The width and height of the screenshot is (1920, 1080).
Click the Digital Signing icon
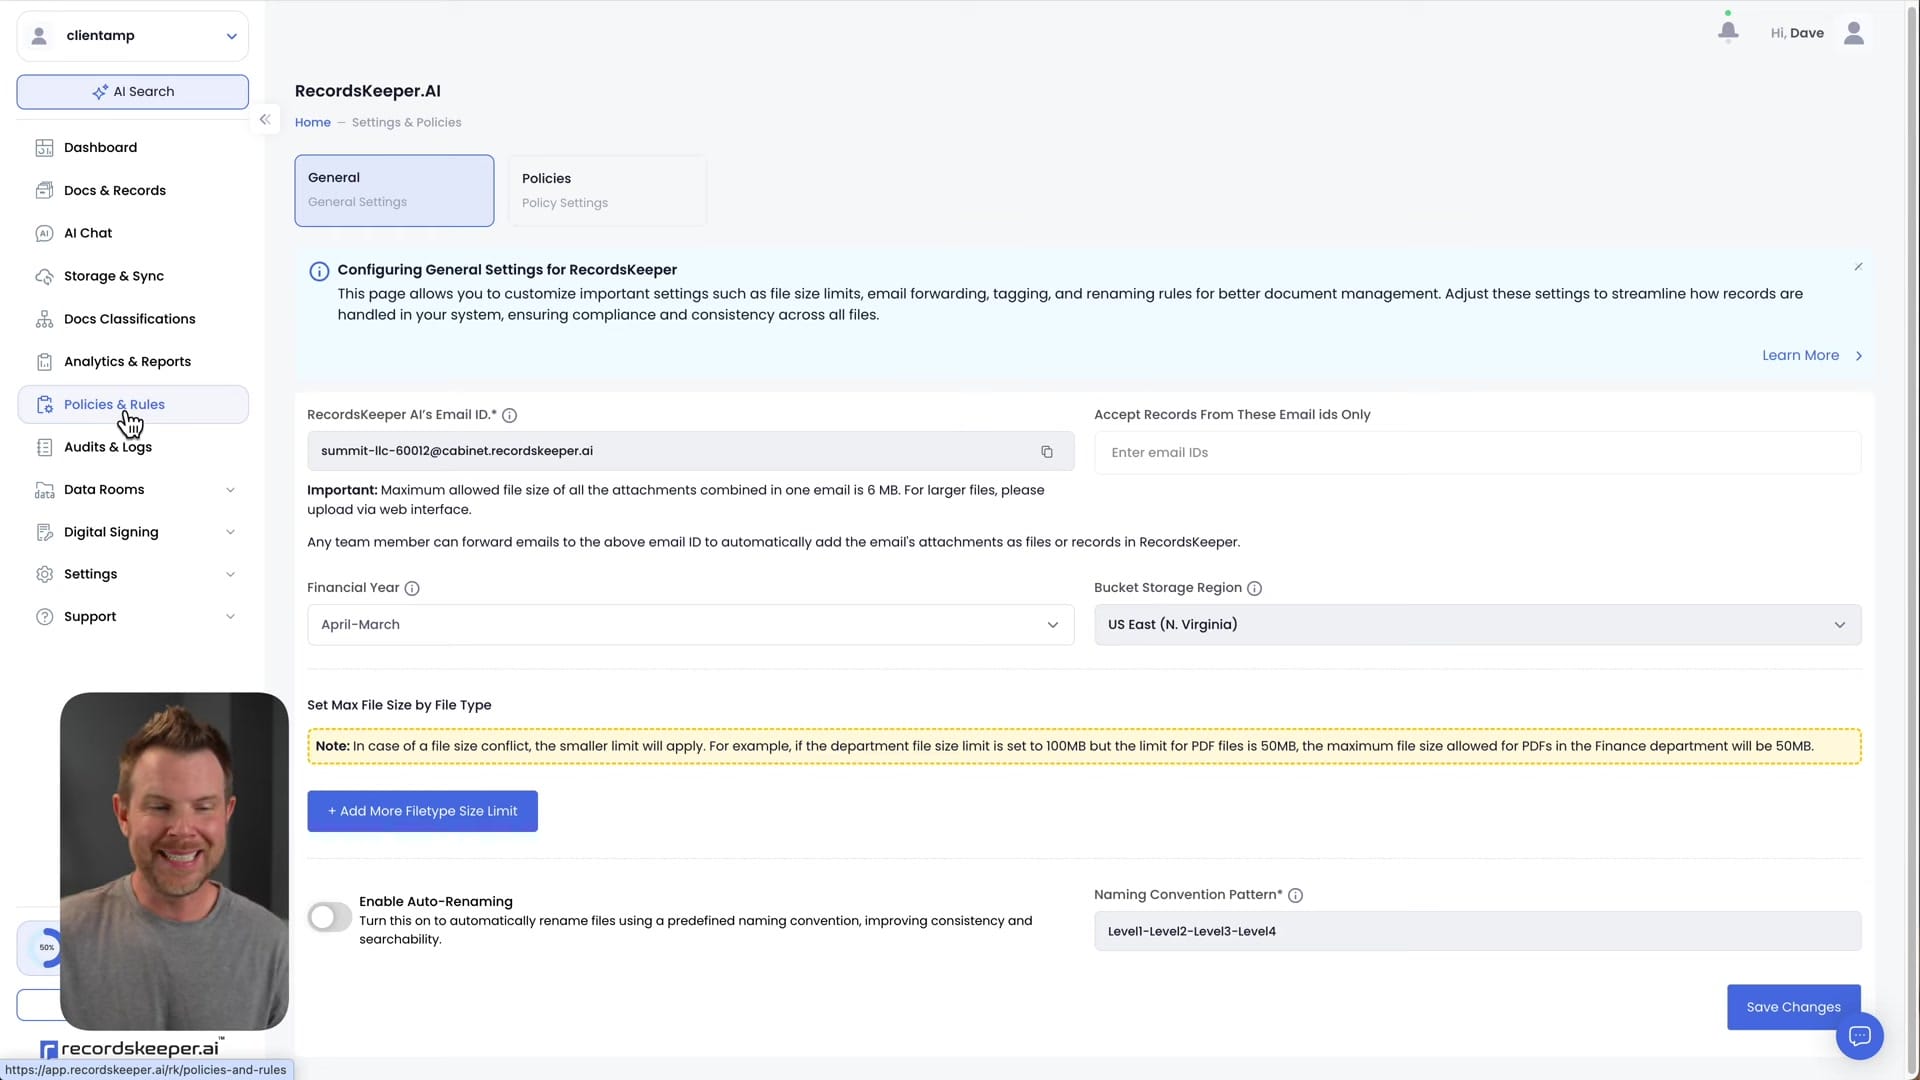tap(44, 532)
